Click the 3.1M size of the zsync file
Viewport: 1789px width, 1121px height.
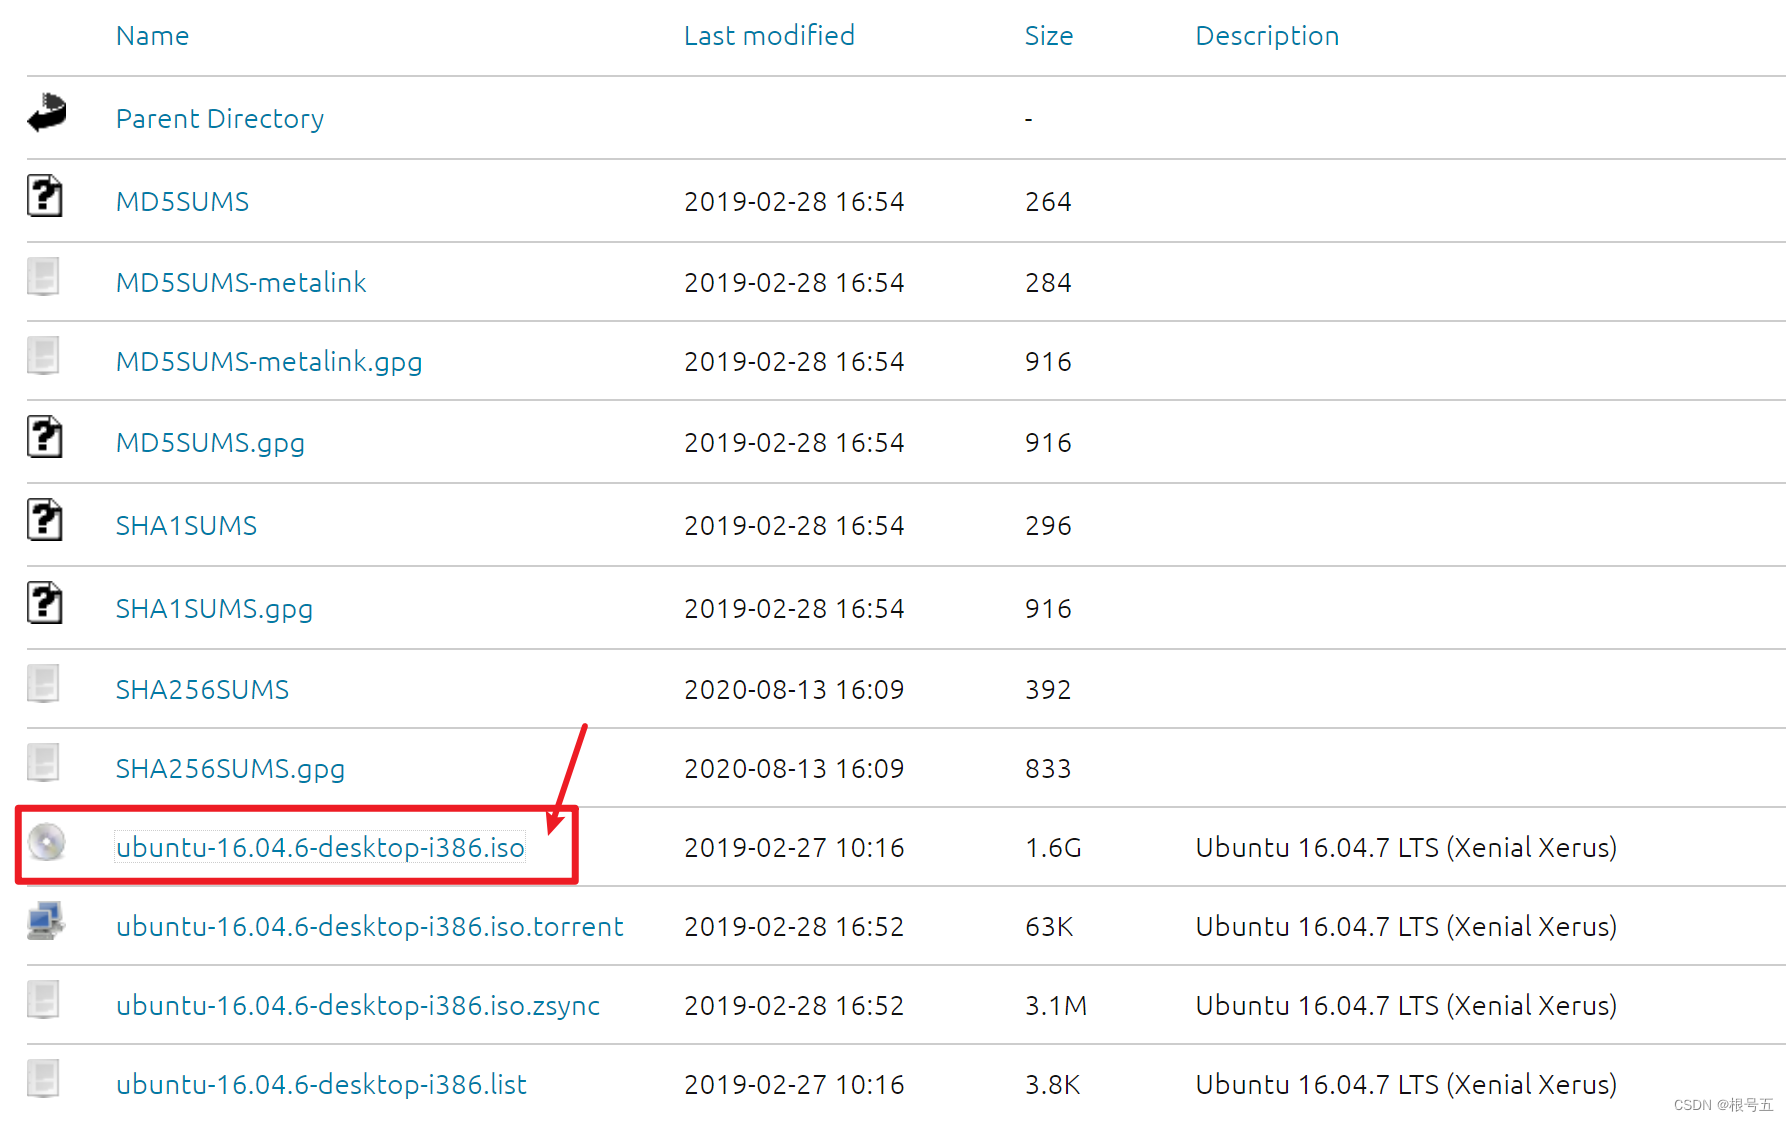click(1056, 1006)
